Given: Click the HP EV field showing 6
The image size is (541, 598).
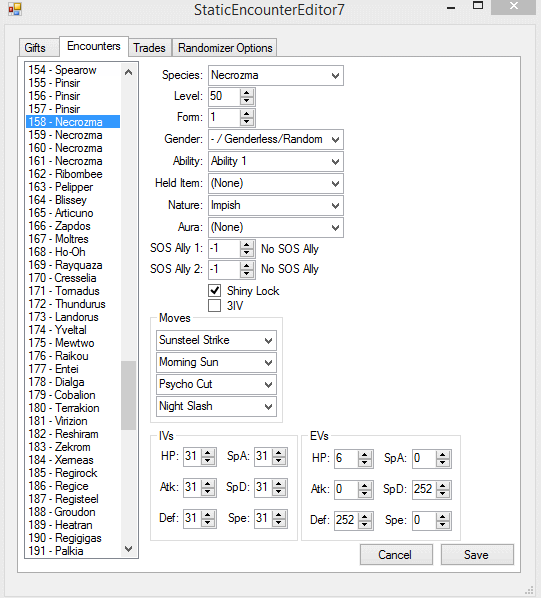Looking at the screenshot, I should pyautogui.click(x=346, y=458).
